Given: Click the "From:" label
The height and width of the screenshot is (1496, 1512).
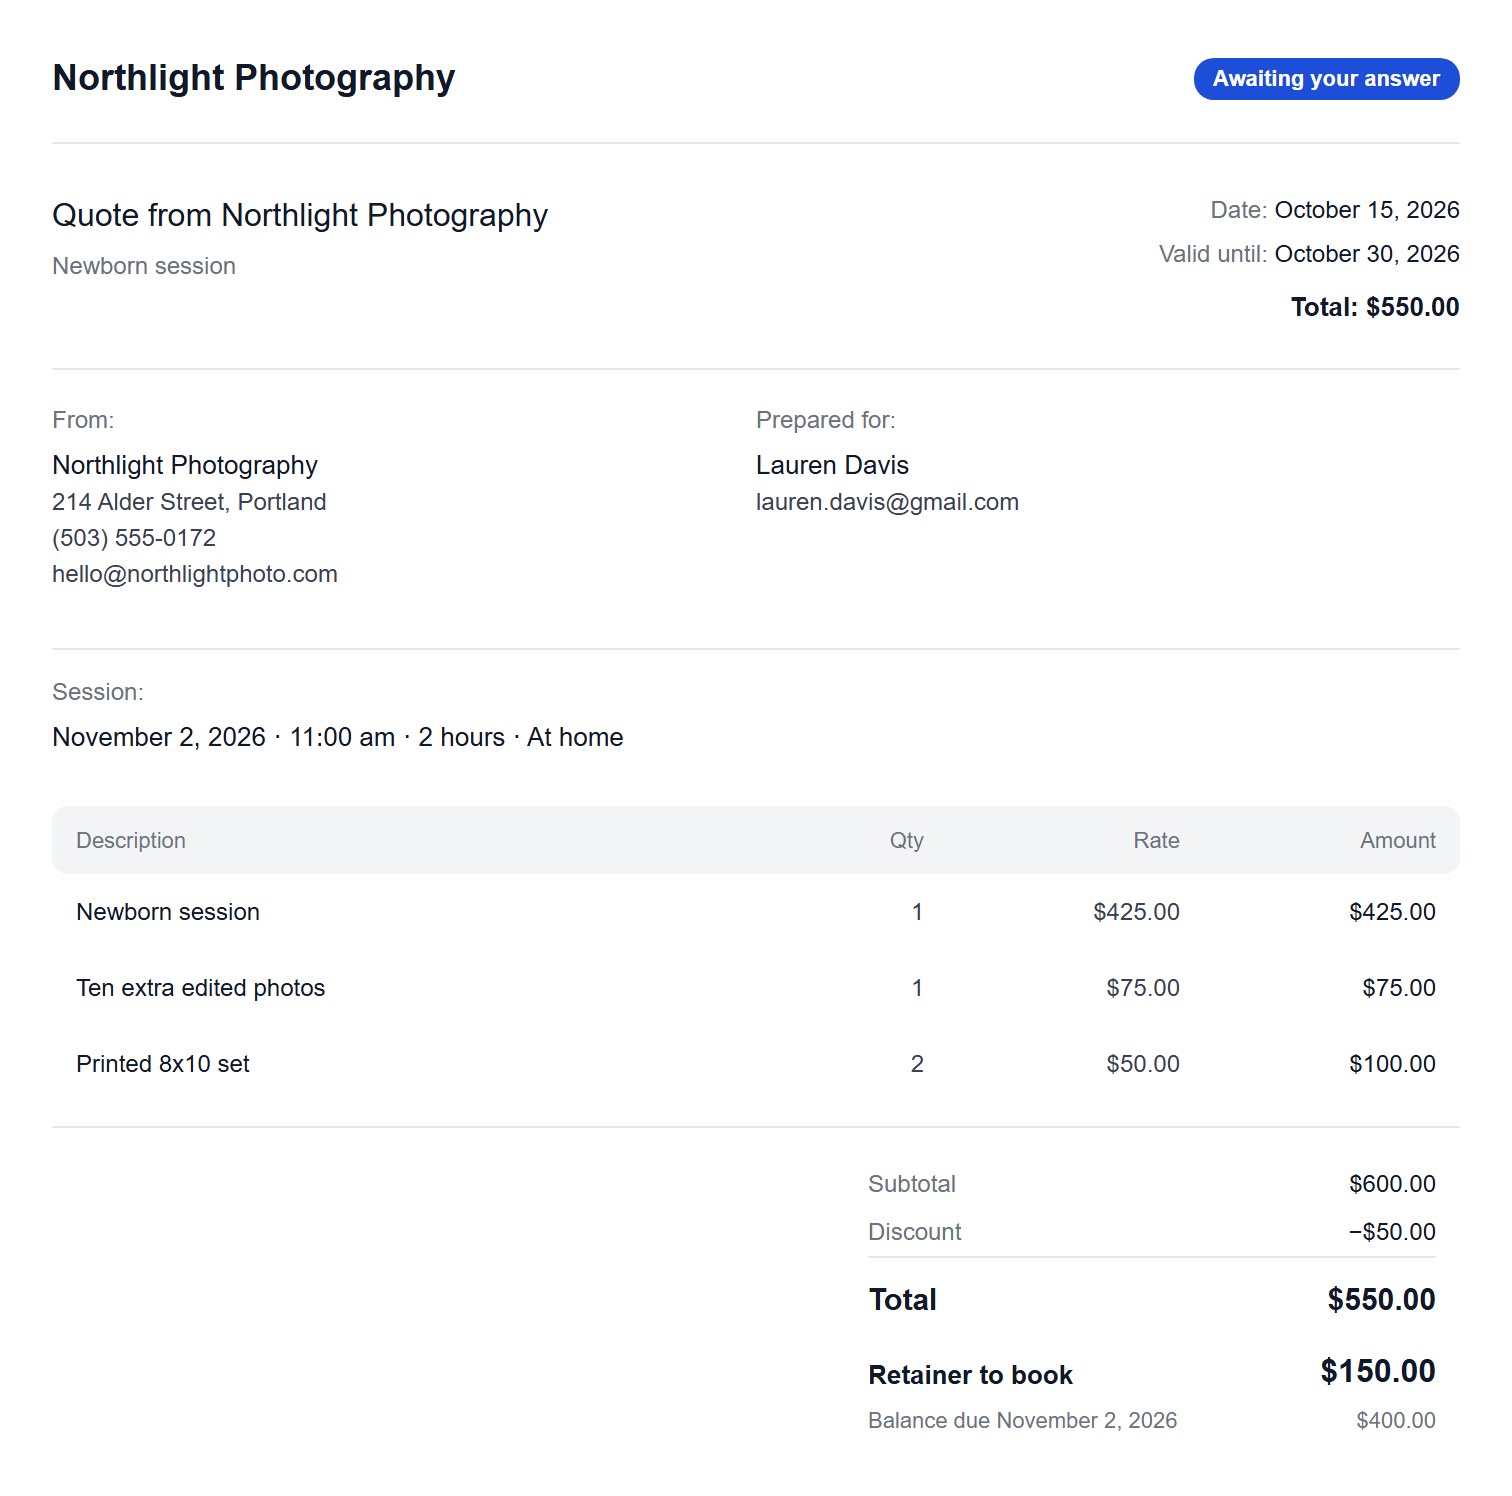Looking at the screenshot, I should (83, 420).
